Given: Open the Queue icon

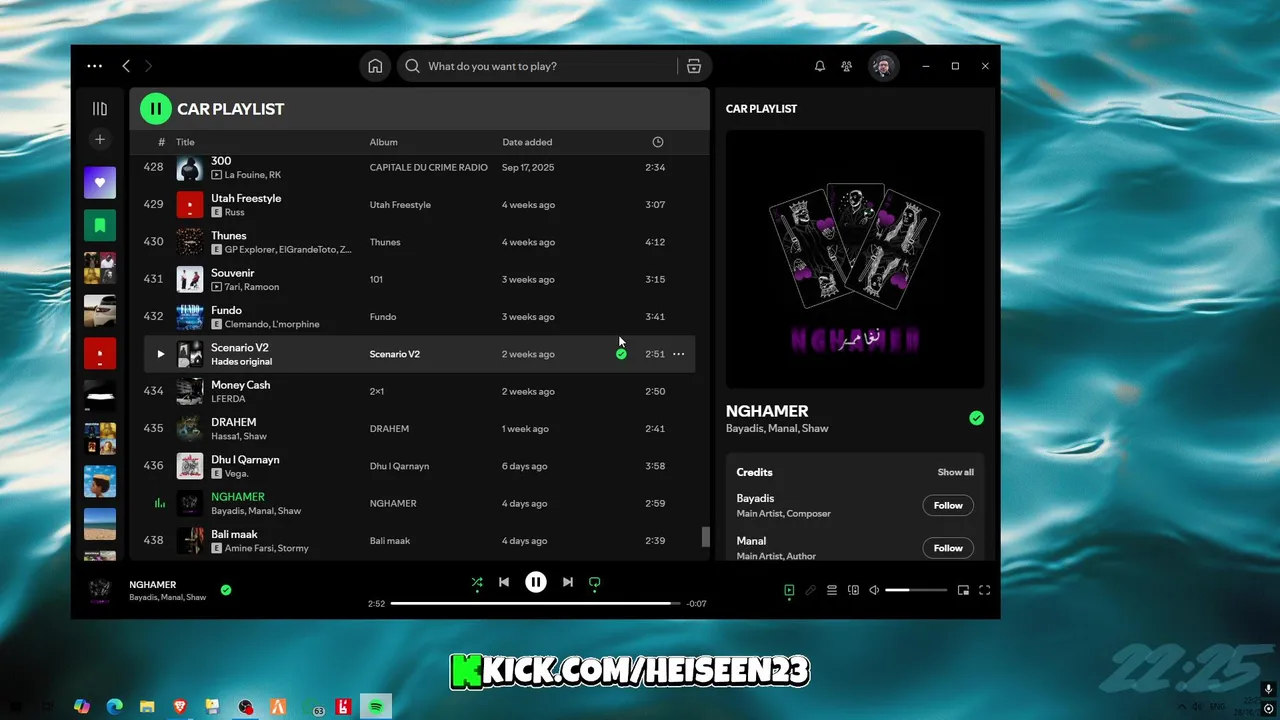Looking at the screenshot, I should 831,590.
